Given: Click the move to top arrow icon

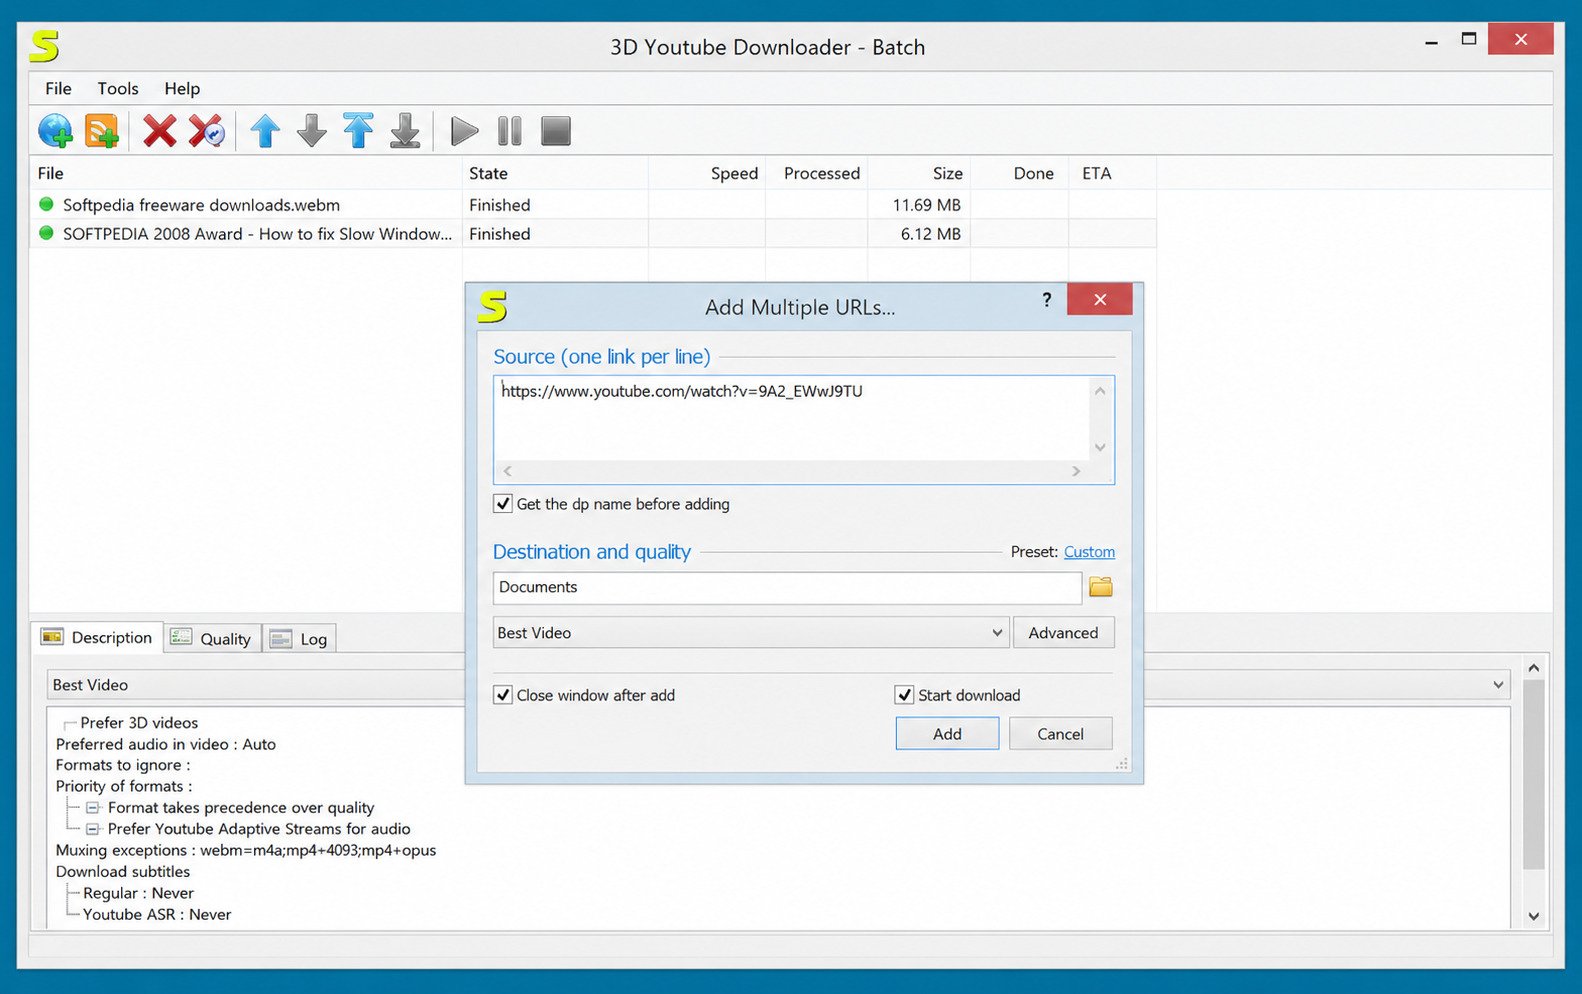Looking at the screenshot, I should (358, 131).
